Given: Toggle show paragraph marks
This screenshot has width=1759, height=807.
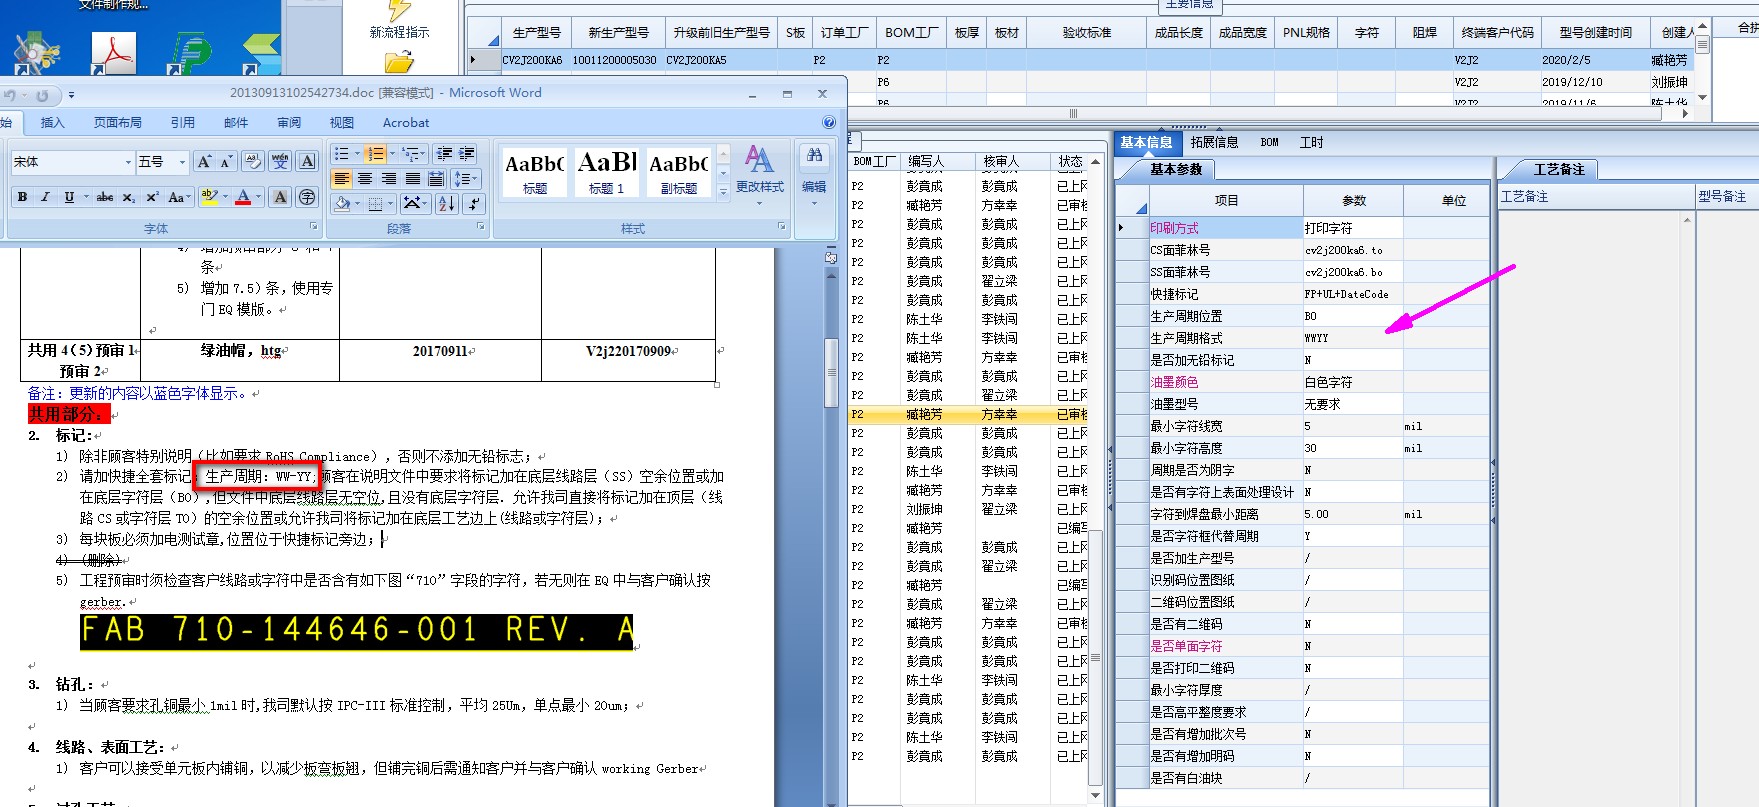Looking at the screenshot, I should (474, 203).
